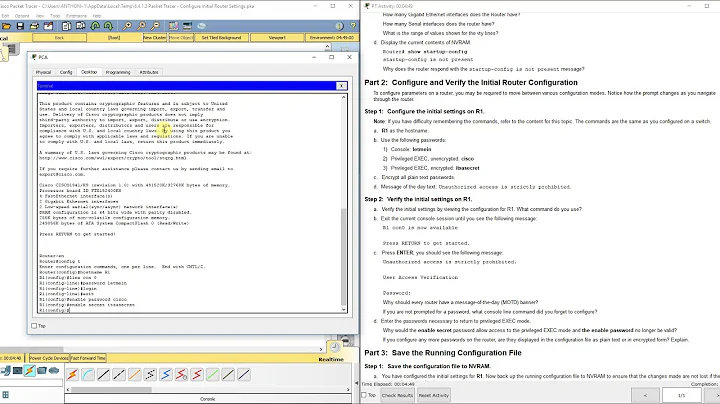Click Power Cycle Devices button
Viewport: 720px width, 404px height.
[x=49, y=358]
